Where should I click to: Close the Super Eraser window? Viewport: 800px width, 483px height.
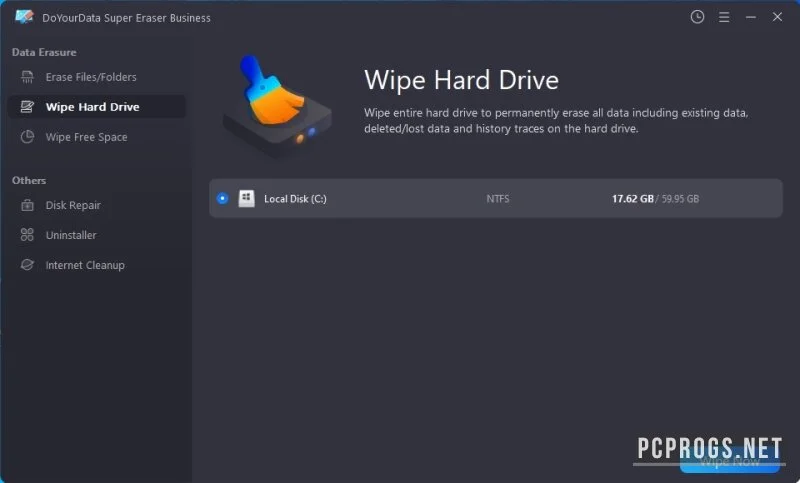coord(777,17)
